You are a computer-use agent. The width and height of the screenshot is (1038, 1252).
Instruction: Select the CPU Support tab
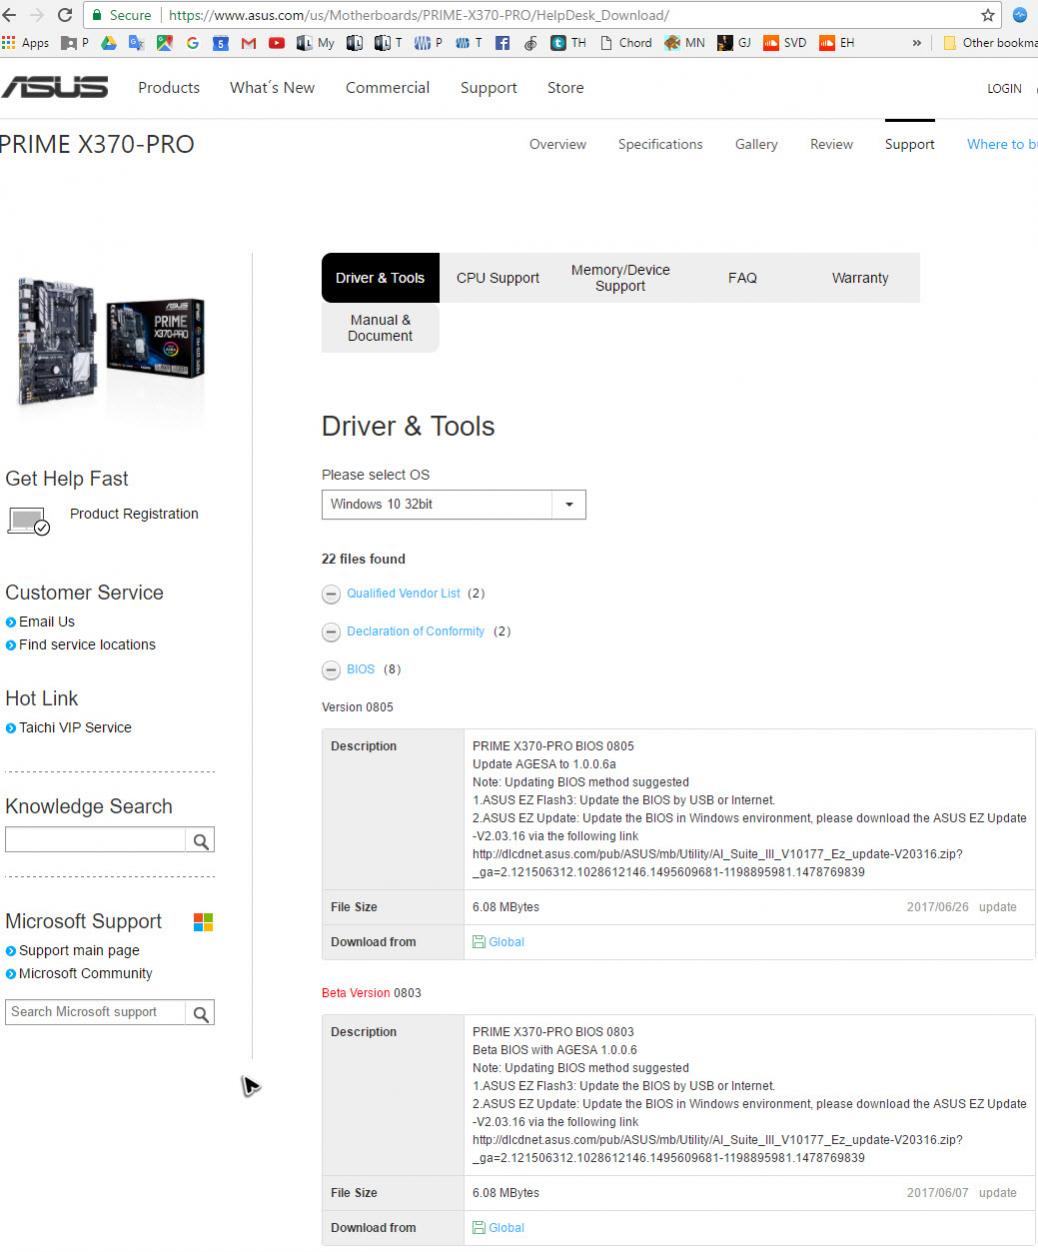coord(498,278)
